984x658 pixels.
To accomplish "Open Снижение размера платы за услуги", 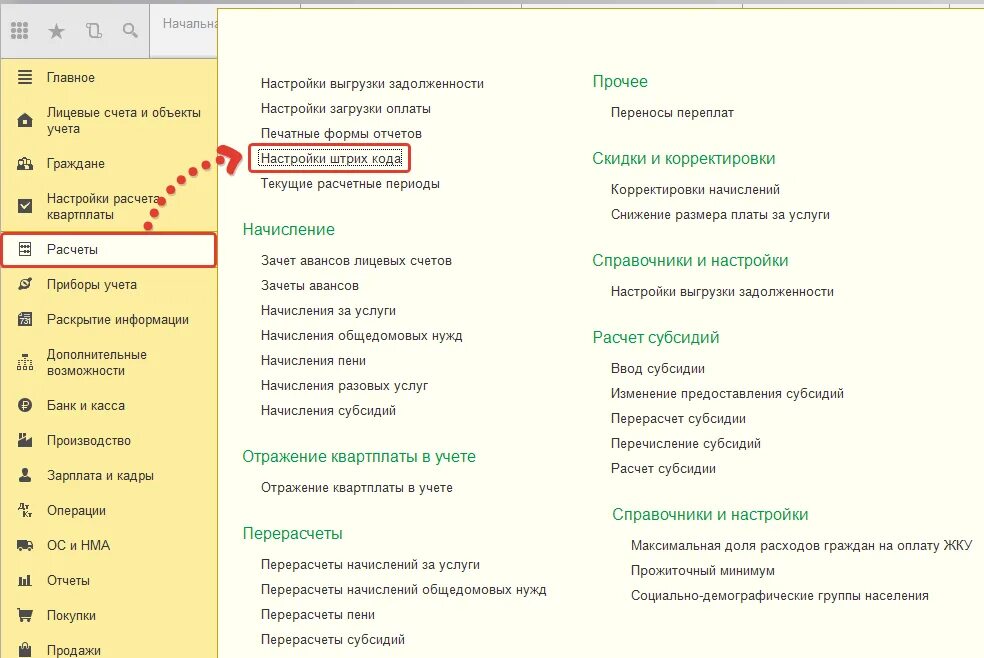I will [x=720, y=215].
